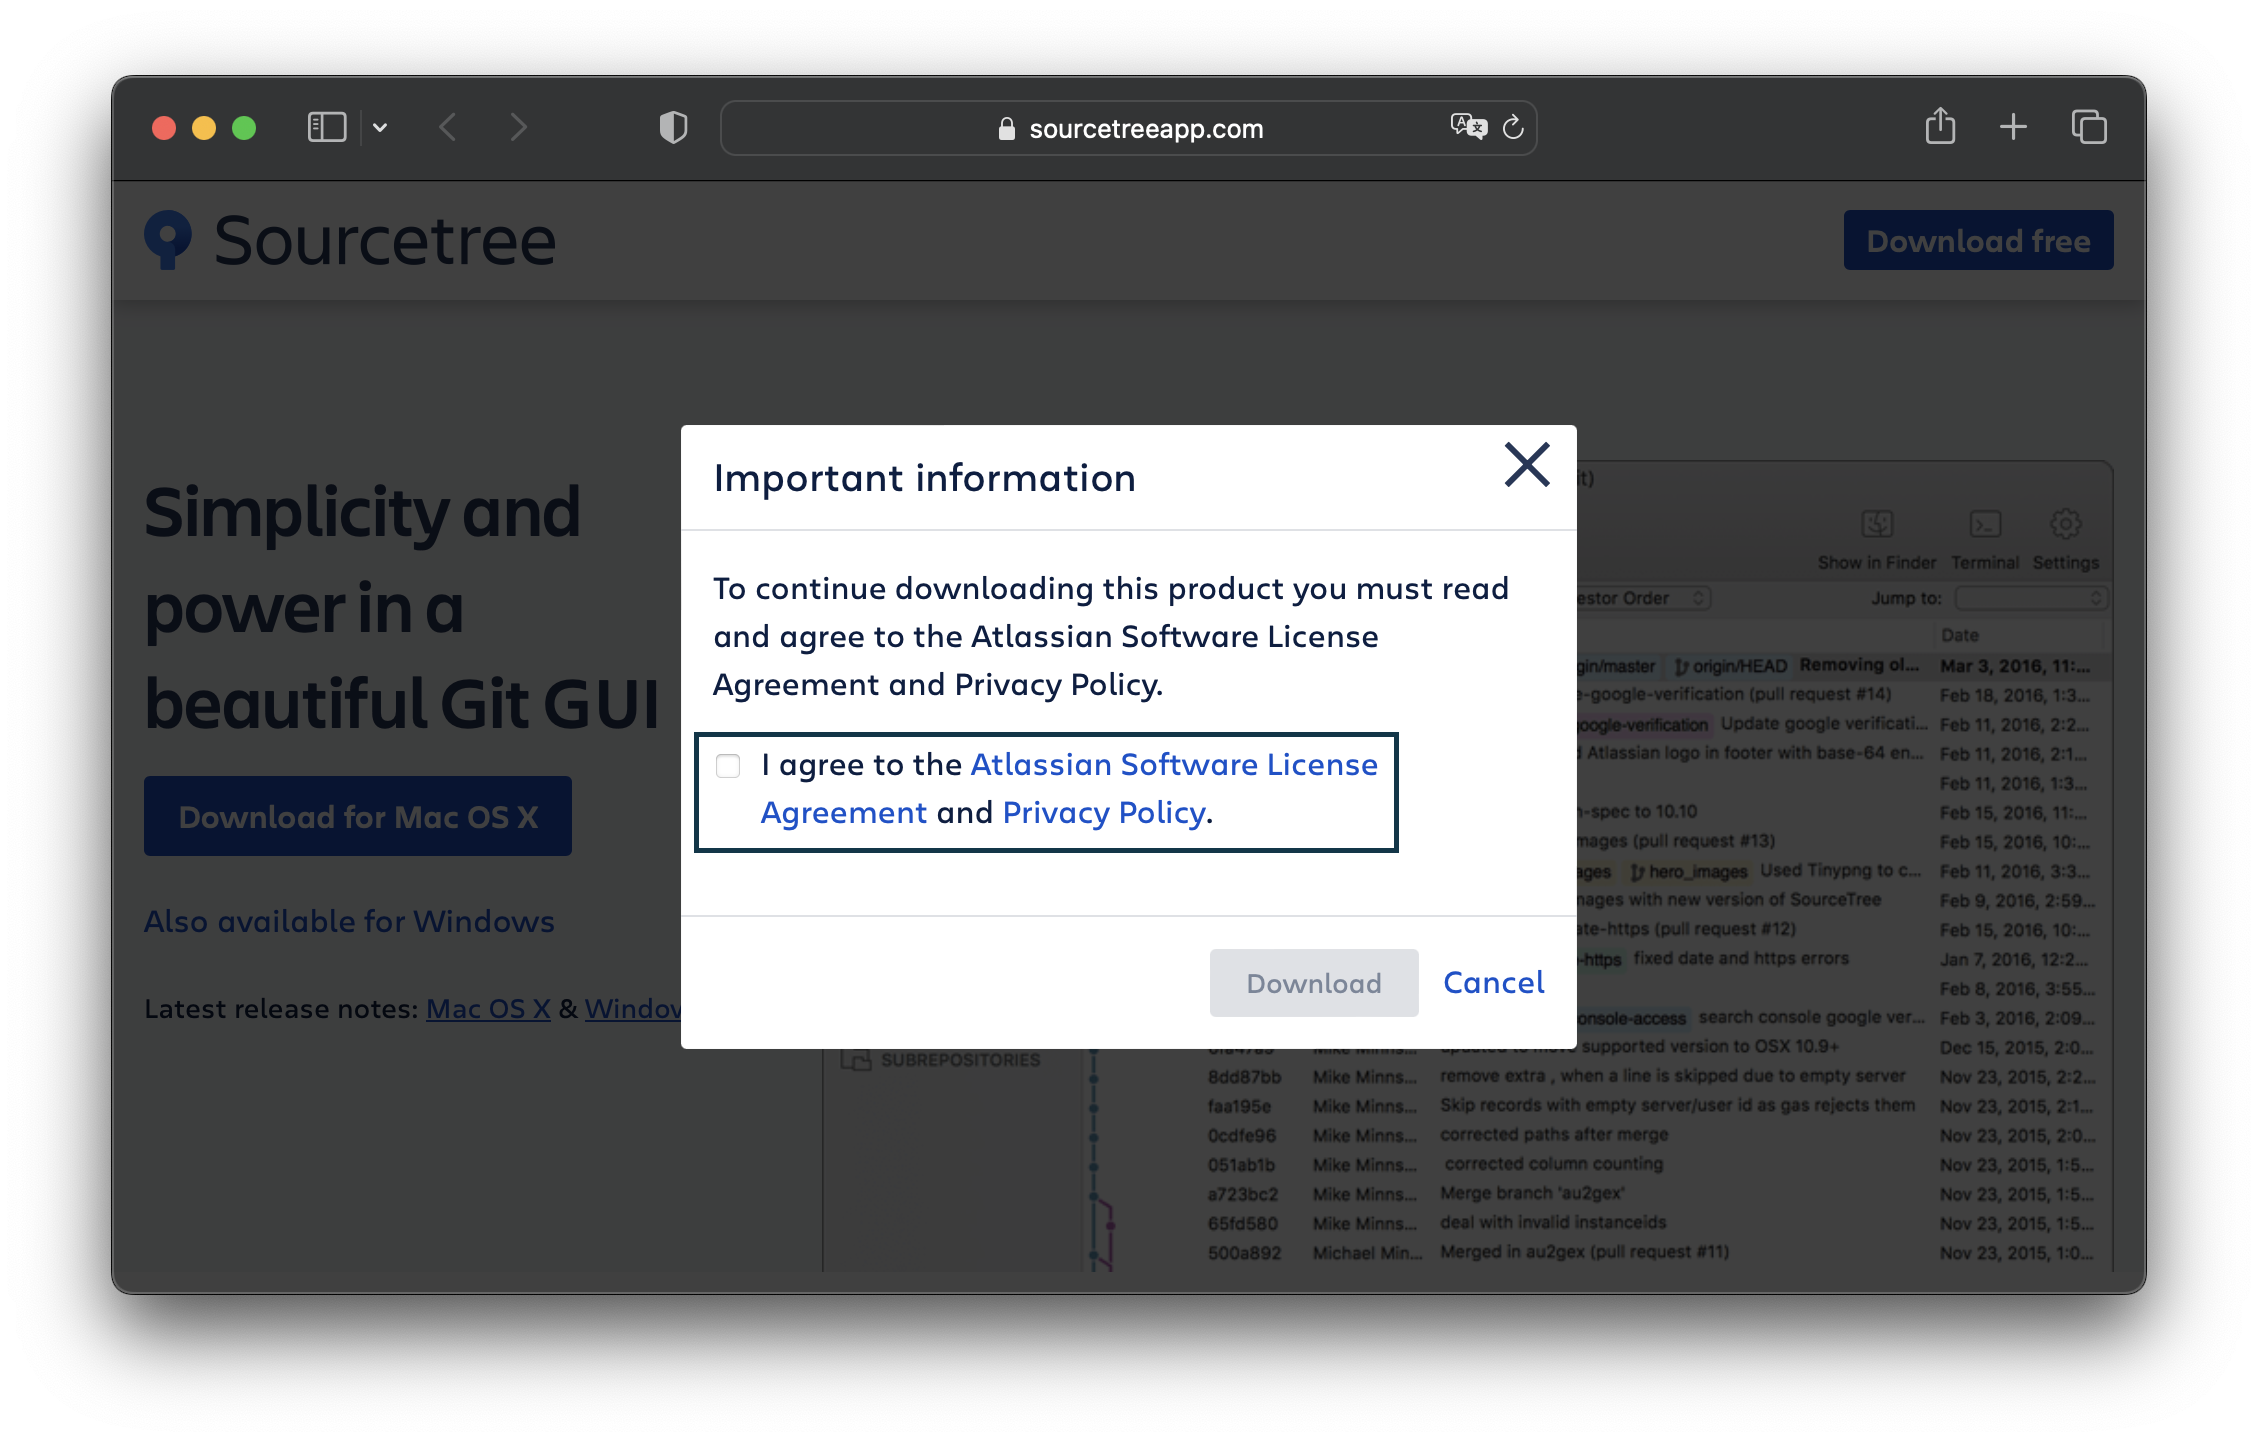The image size is (2258, 1442).
Task: Click the Safari sidebar toggle icon
Action: (326, 128)
